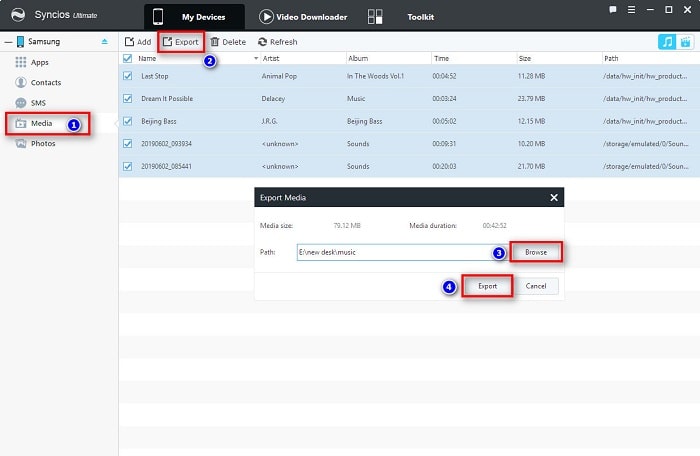Open the My Devices tab
Image resolution: width=700 pixels, height=456 pixels.
pos(194,17)
